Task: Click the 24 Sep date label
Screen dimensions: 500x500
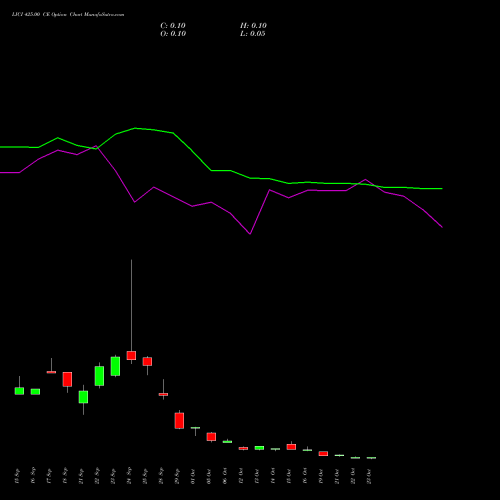Action: (x=129, y=476)
